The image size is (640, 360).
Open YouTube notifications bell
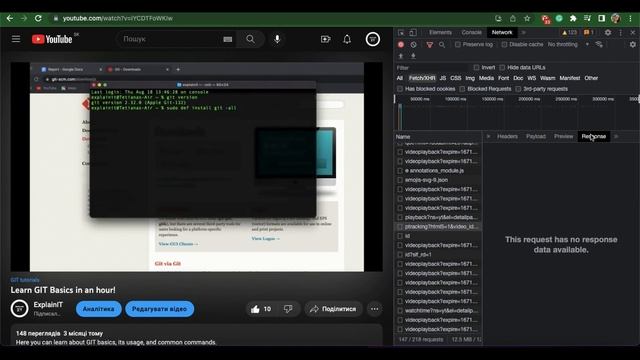pyautogui.click(x=347, y=39)
